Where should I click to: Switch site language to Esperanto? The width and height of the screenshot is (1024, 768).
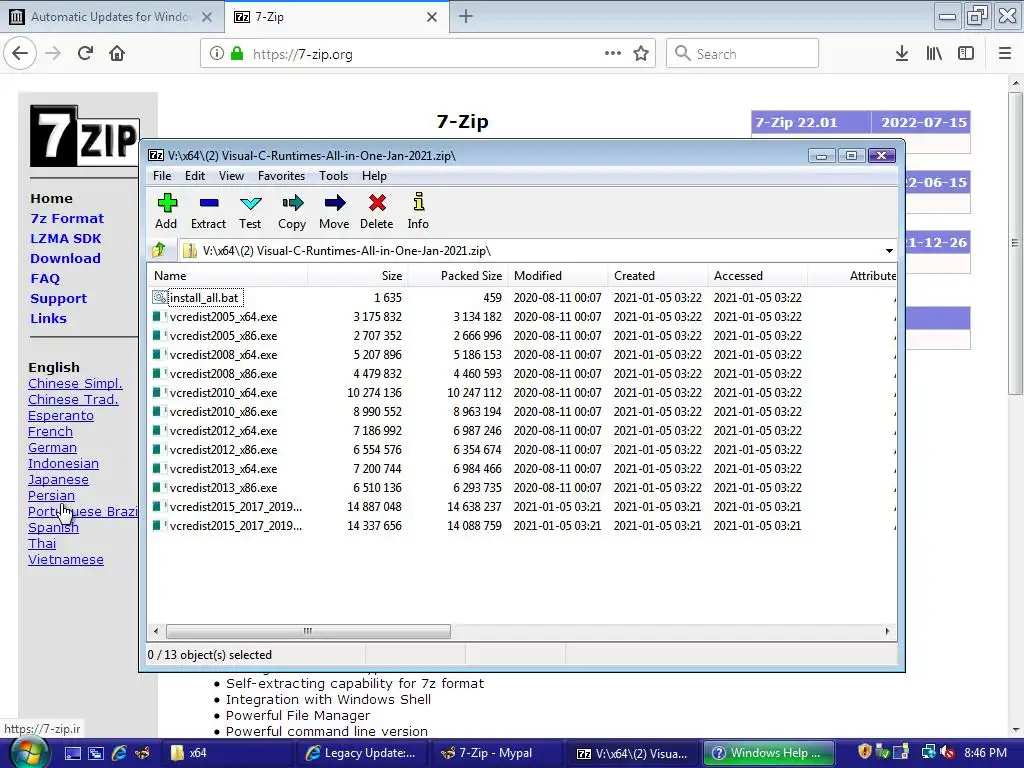61,415
